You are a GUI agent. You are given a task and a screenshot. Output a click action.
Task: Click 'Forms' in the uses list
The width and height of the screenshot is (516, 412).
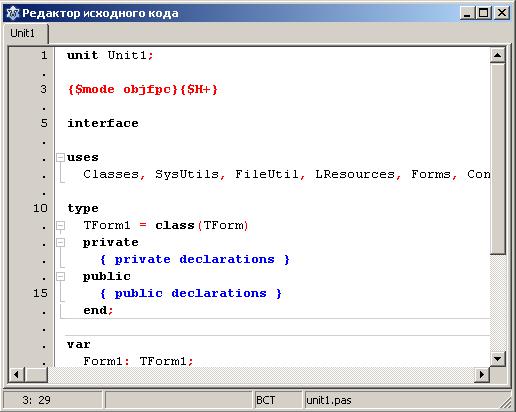431,174
